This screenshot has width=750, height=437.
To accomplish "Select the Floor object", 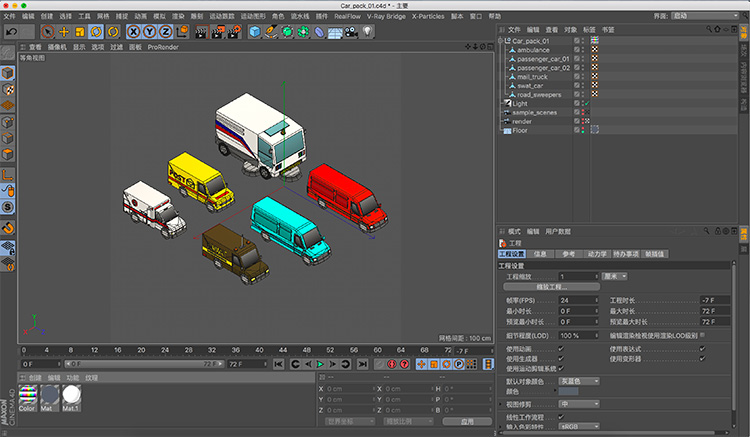I will 519,131.
